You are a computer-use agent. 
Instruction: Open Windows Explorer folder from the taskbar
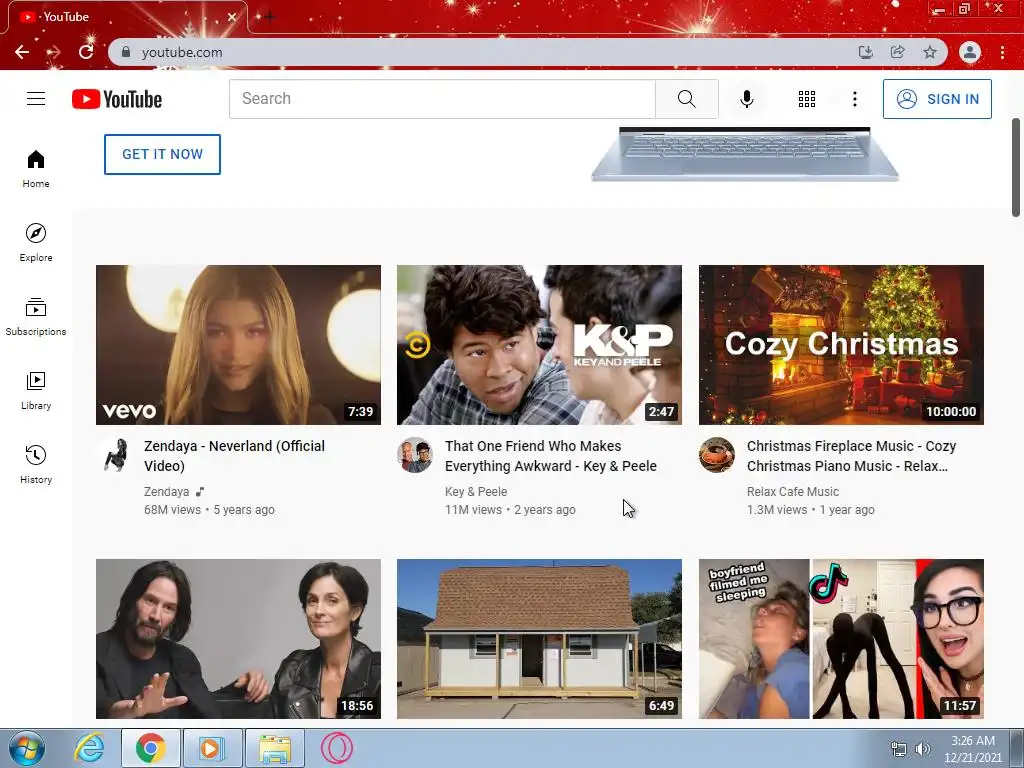[x=275, y=748]
